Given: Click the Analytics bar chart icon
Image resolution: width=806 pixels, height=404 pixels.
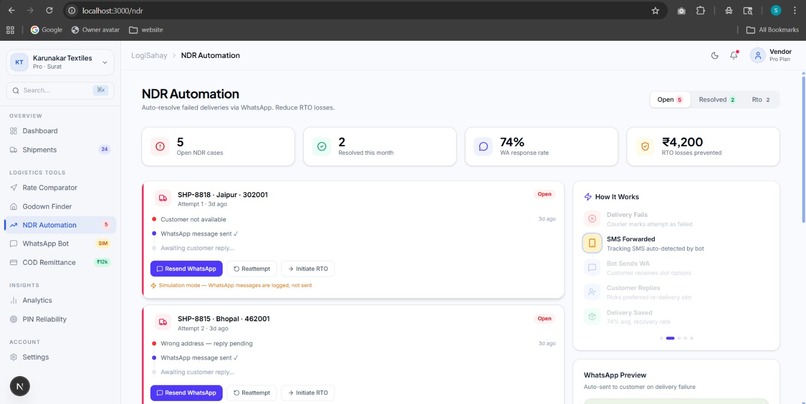Looking at the screenshot, I should pos(13,300).
